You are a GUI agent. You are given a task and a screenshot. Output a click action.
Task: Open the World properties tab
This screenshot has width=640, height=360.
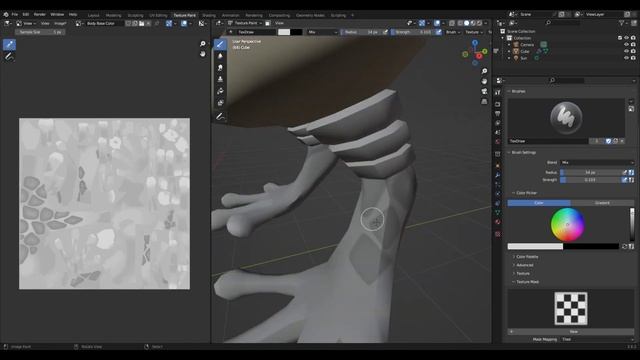click(x=498, y=142)
